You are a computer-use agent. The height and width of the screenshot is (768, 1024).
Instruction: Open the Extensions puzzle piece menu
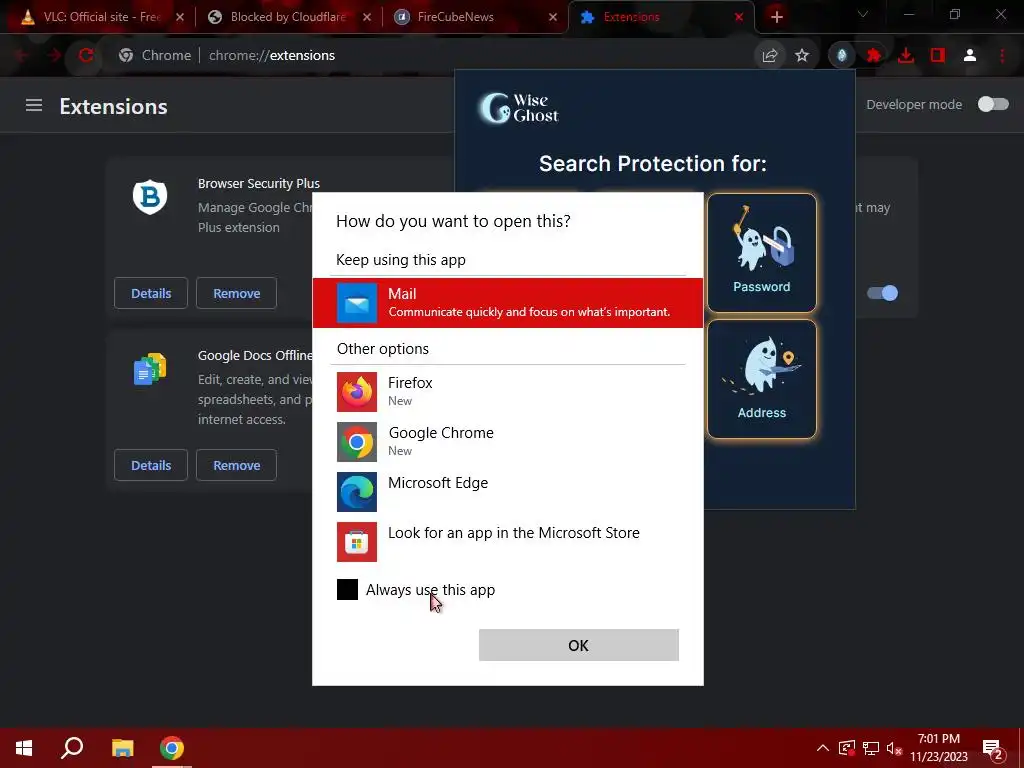[874, 56]
